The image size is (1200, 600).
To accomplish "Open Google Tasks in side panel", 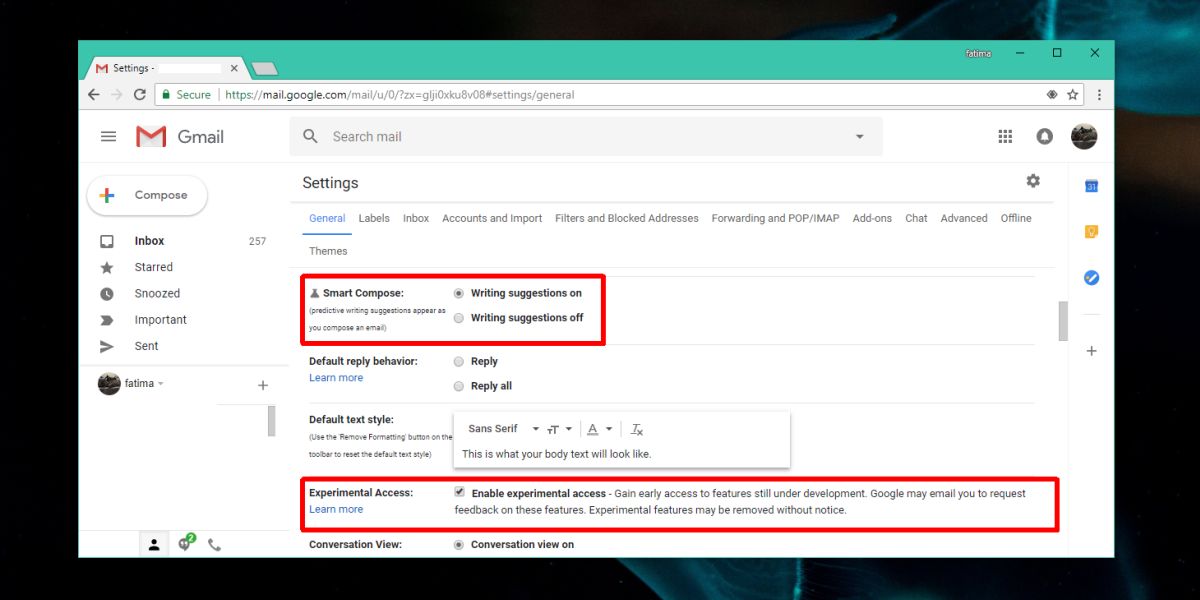I will (1091, 278).
